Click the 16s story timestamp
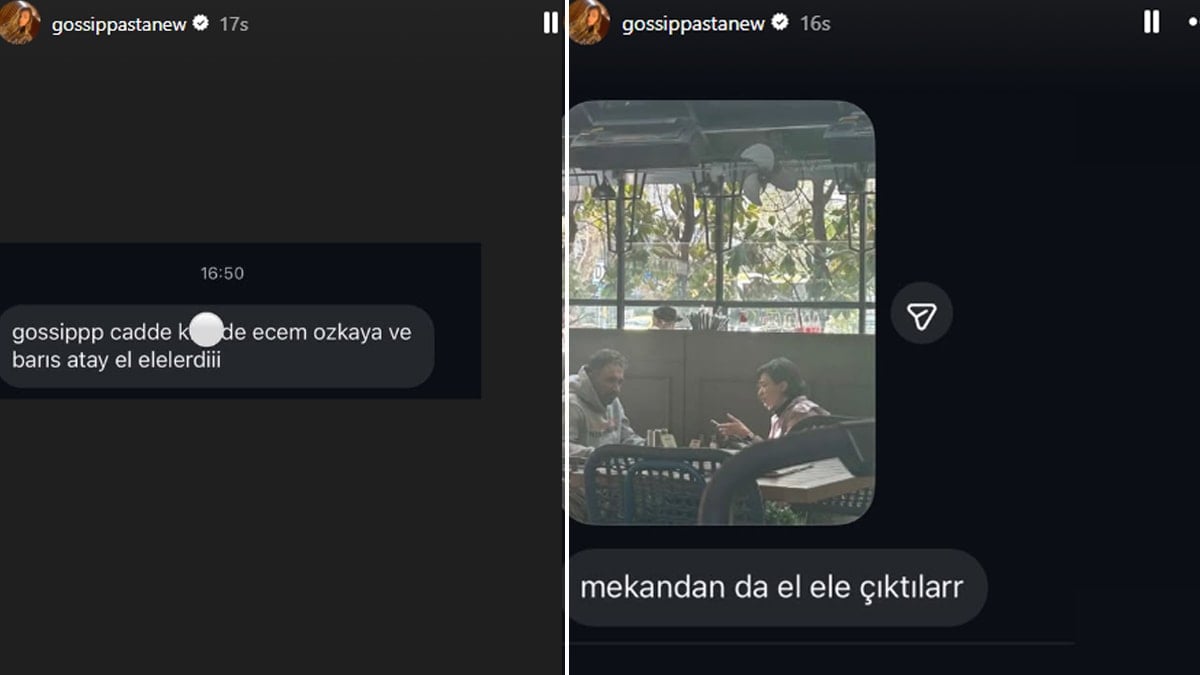This screenshot has width=1200, height=675. click(x=815, y=23)
